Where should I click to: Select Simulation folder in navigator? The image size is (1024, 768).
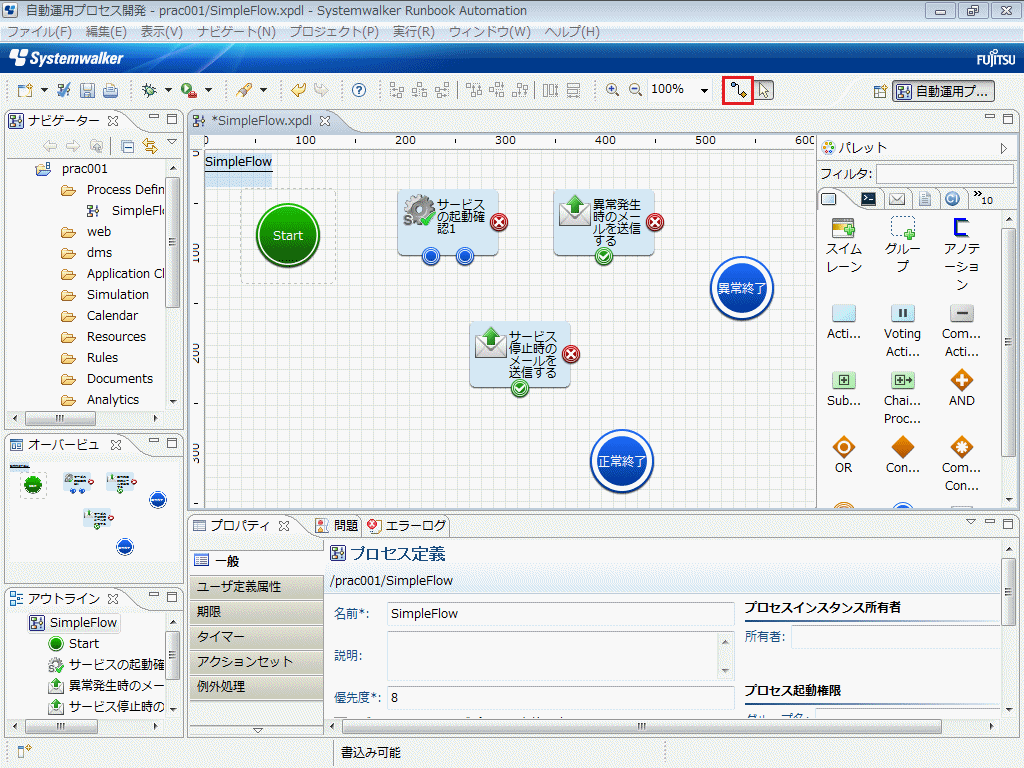point(105,295)
